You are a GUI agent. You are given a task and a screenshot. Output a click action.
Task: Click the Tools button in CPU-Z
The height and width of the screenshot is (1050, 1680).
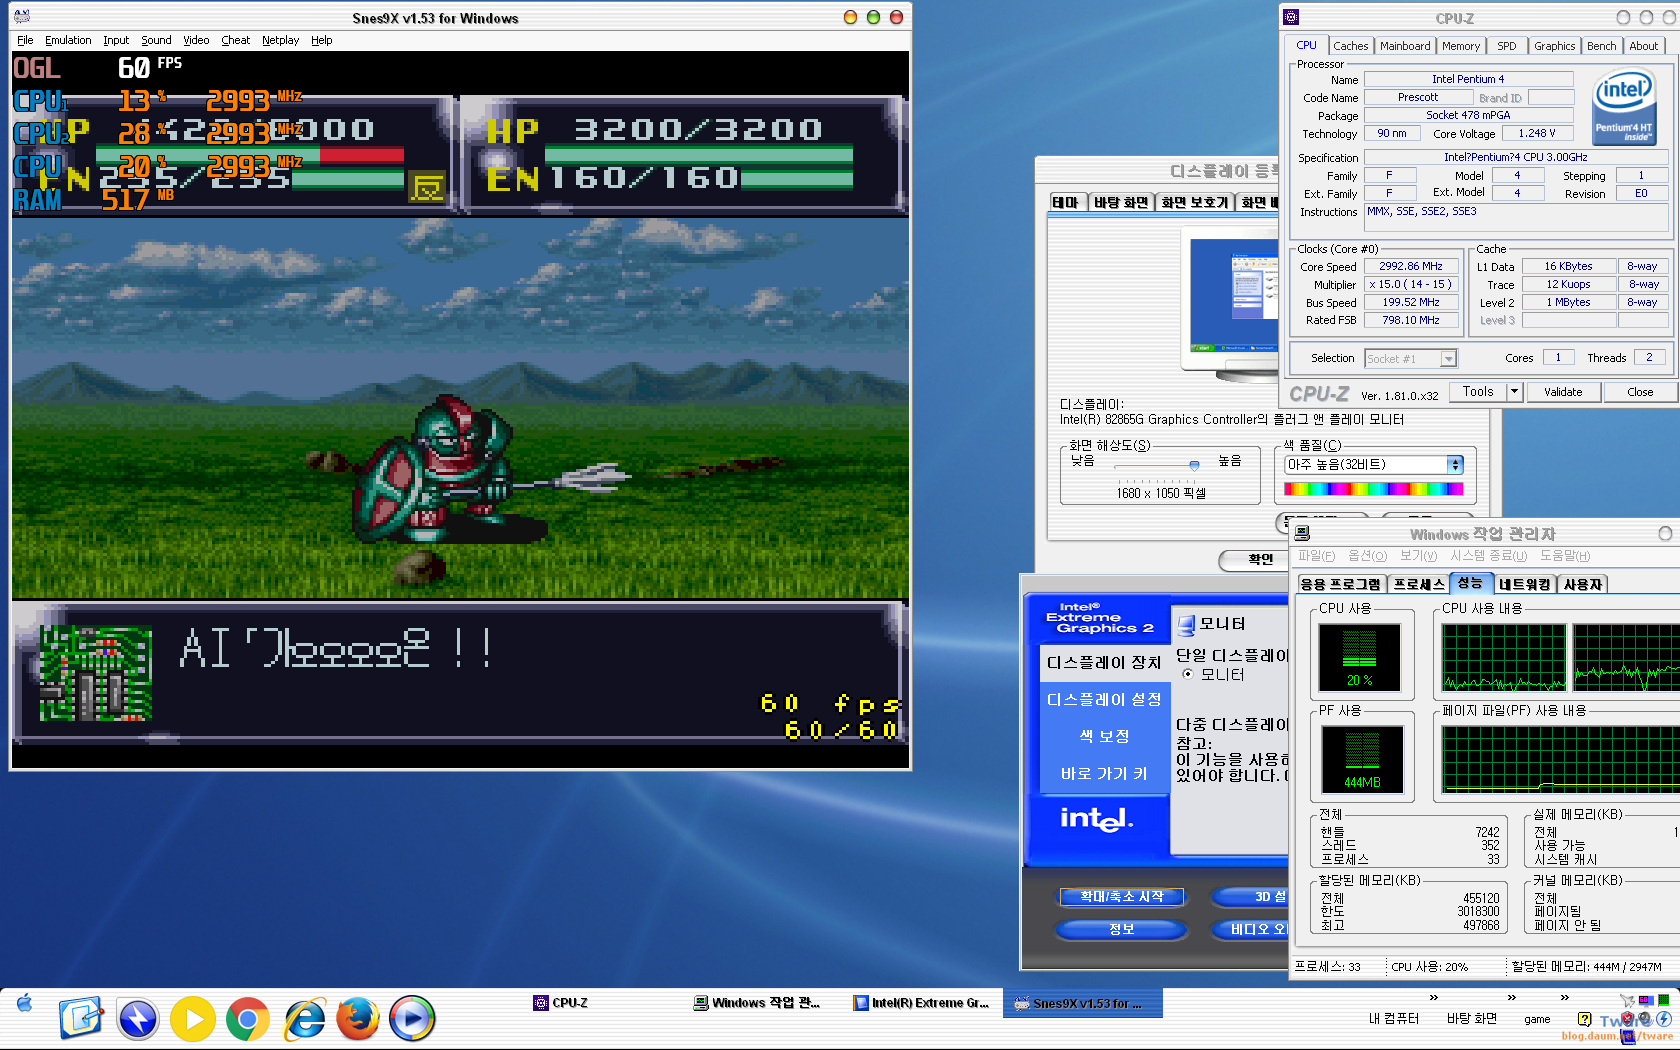click(1477, 392)
